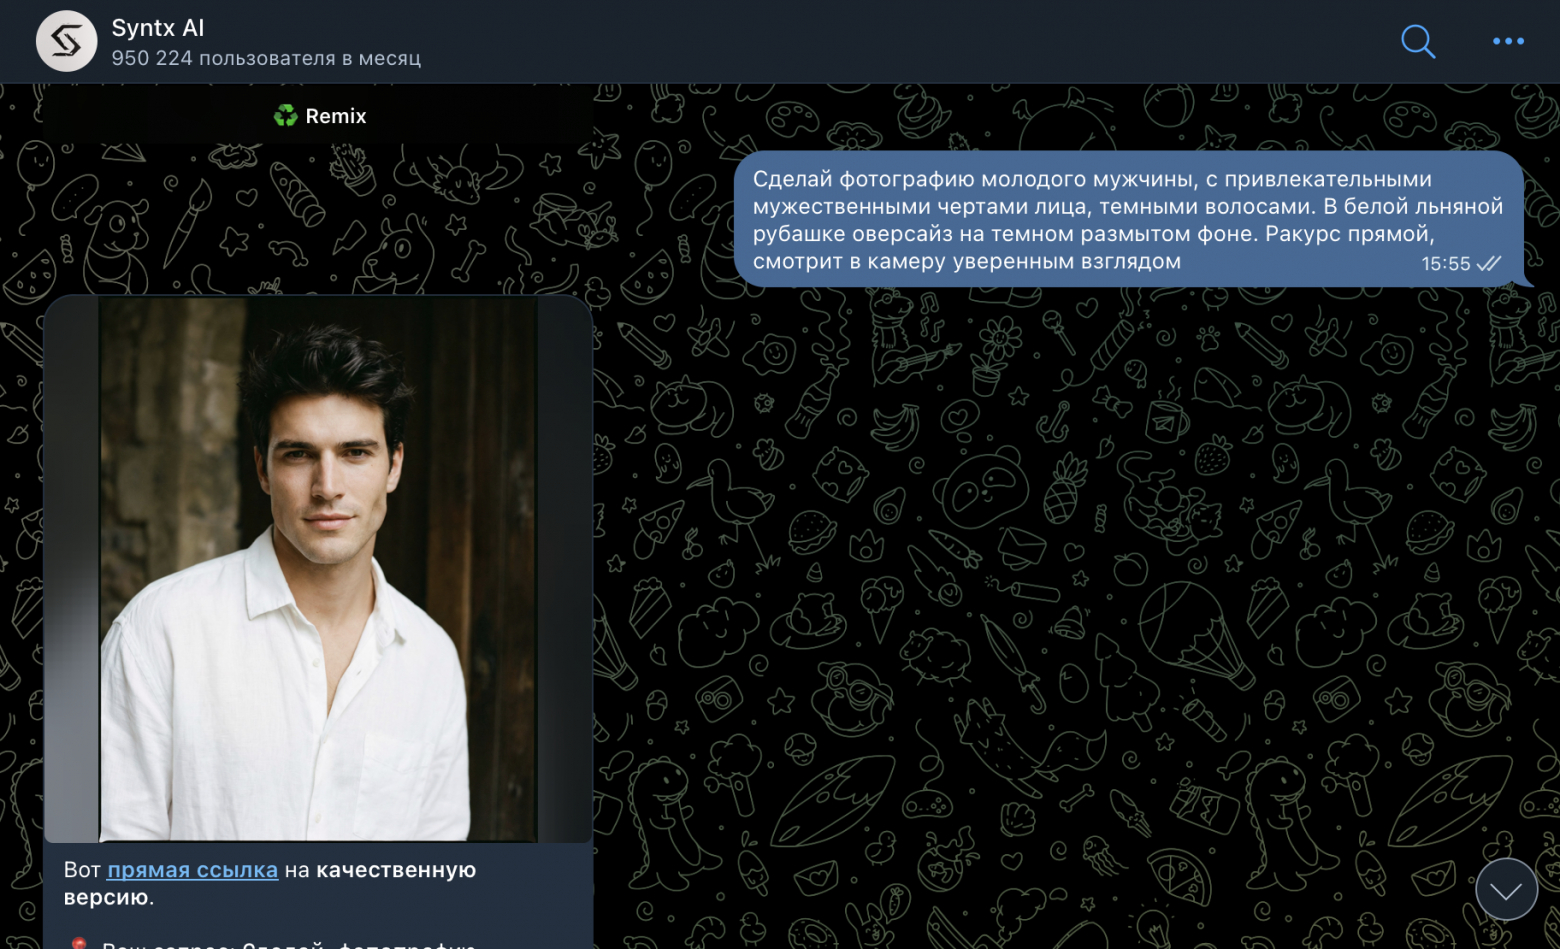Click the bold word качественную in the caption
1560x949 pixels.
click(x=396, y=870)
